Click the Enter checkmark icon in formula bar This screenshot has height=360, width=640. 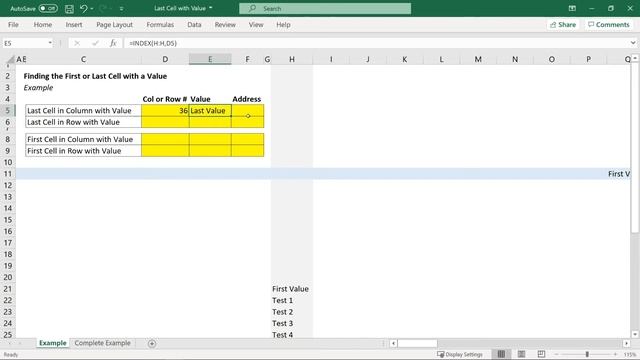coord(95,43)
